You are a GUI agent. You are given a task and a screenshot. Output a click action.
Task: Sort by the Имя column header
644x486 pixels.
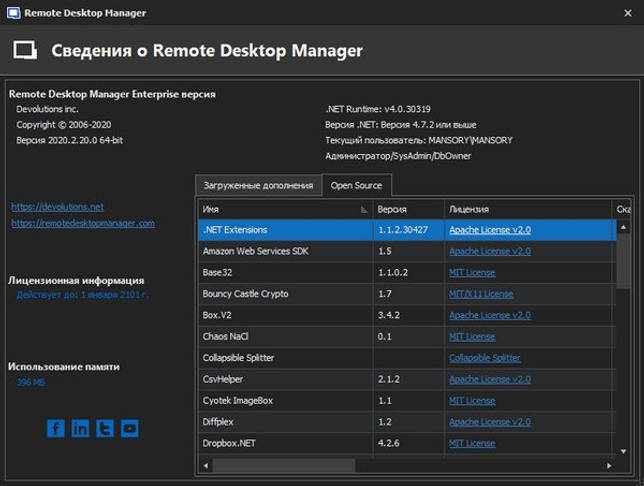tap(285, 209)
